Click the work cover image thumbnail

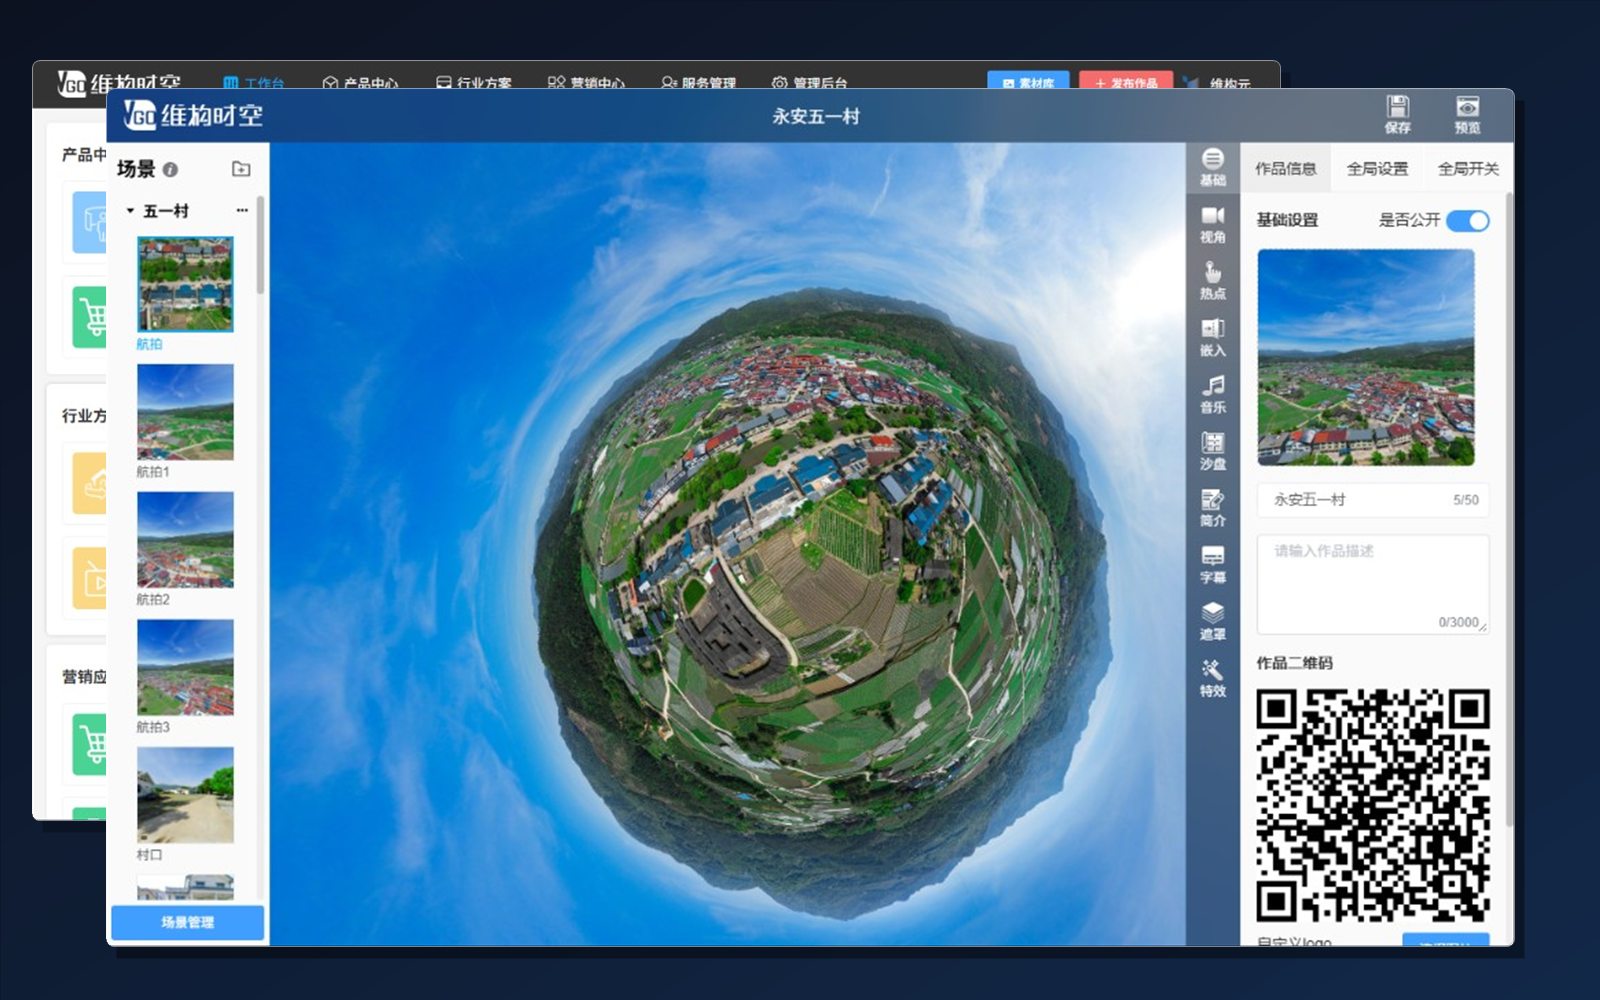(1365, 357)
